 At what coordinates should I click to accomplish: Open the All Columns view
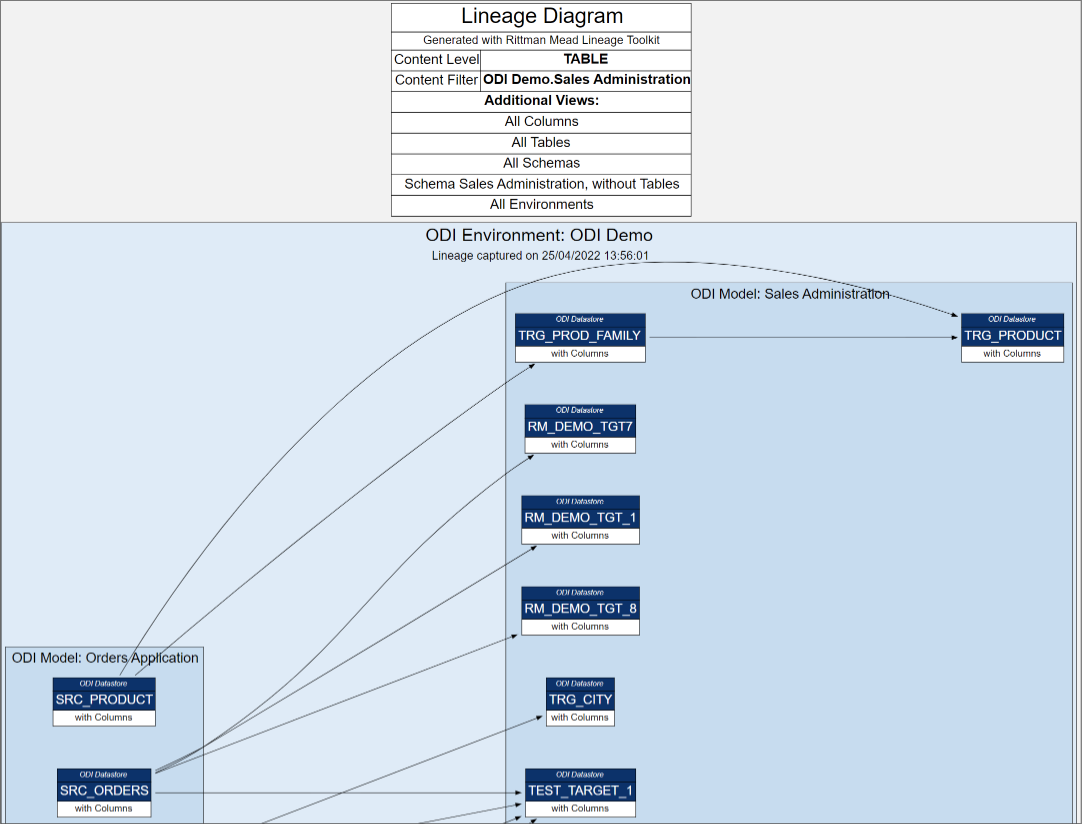point(541,121)
